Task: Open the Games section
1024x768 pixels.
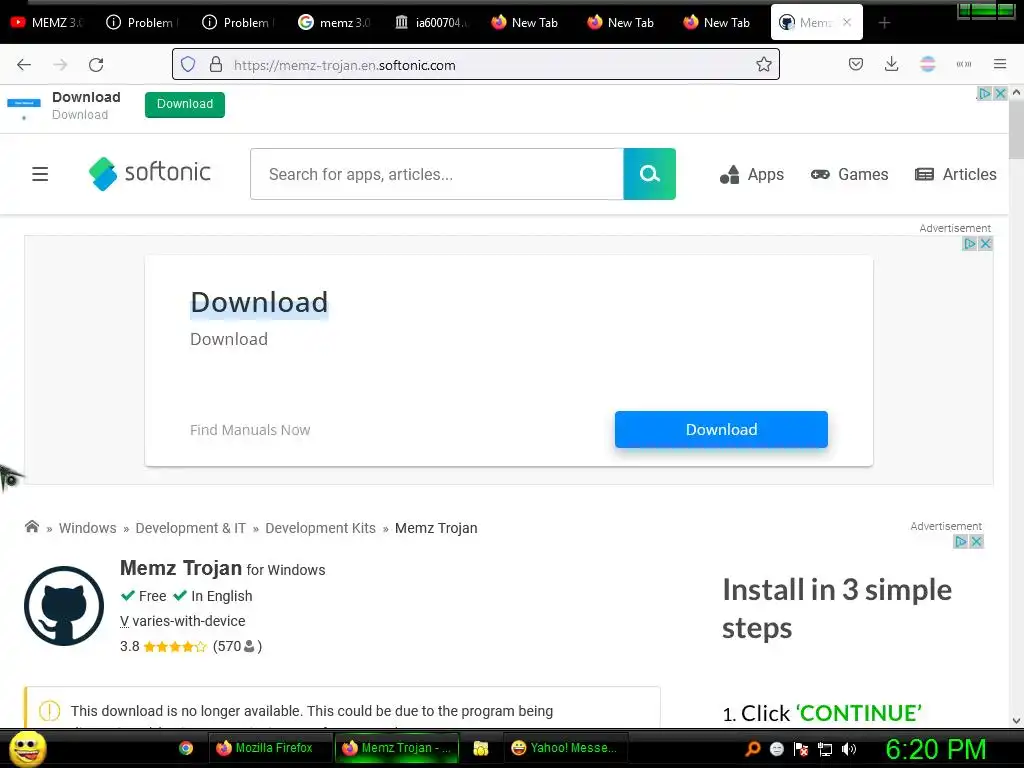Action: [x=850, y=174]
